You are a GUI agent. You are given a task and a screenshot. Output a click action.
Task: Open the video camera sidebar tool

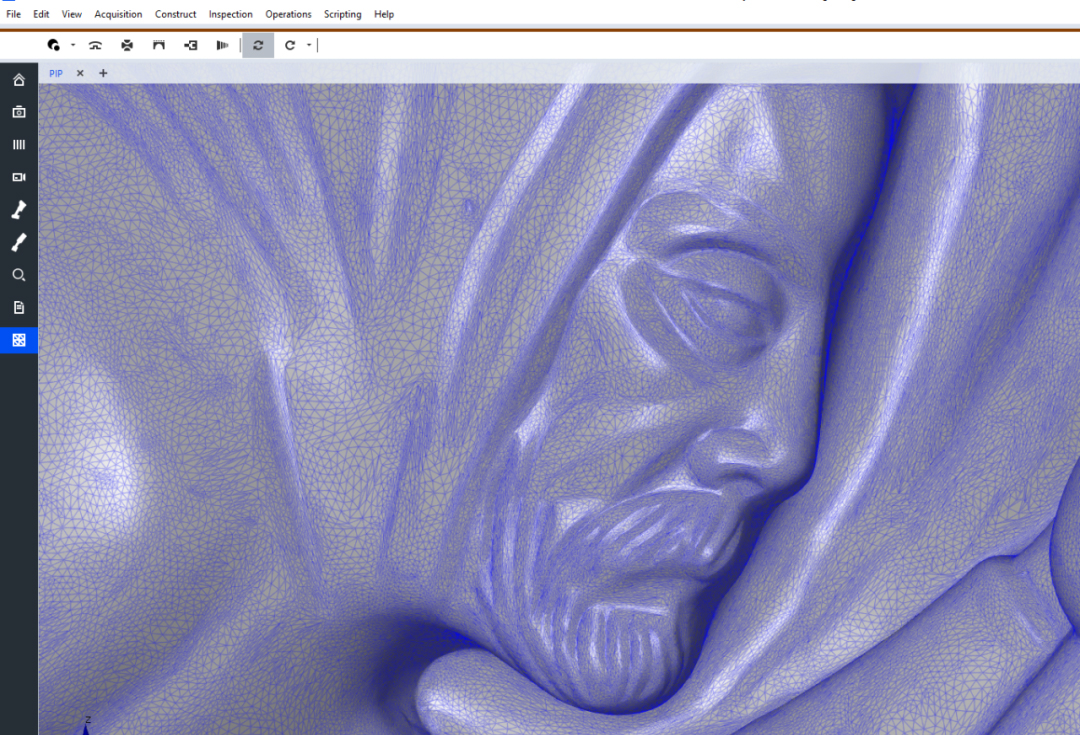18,177
